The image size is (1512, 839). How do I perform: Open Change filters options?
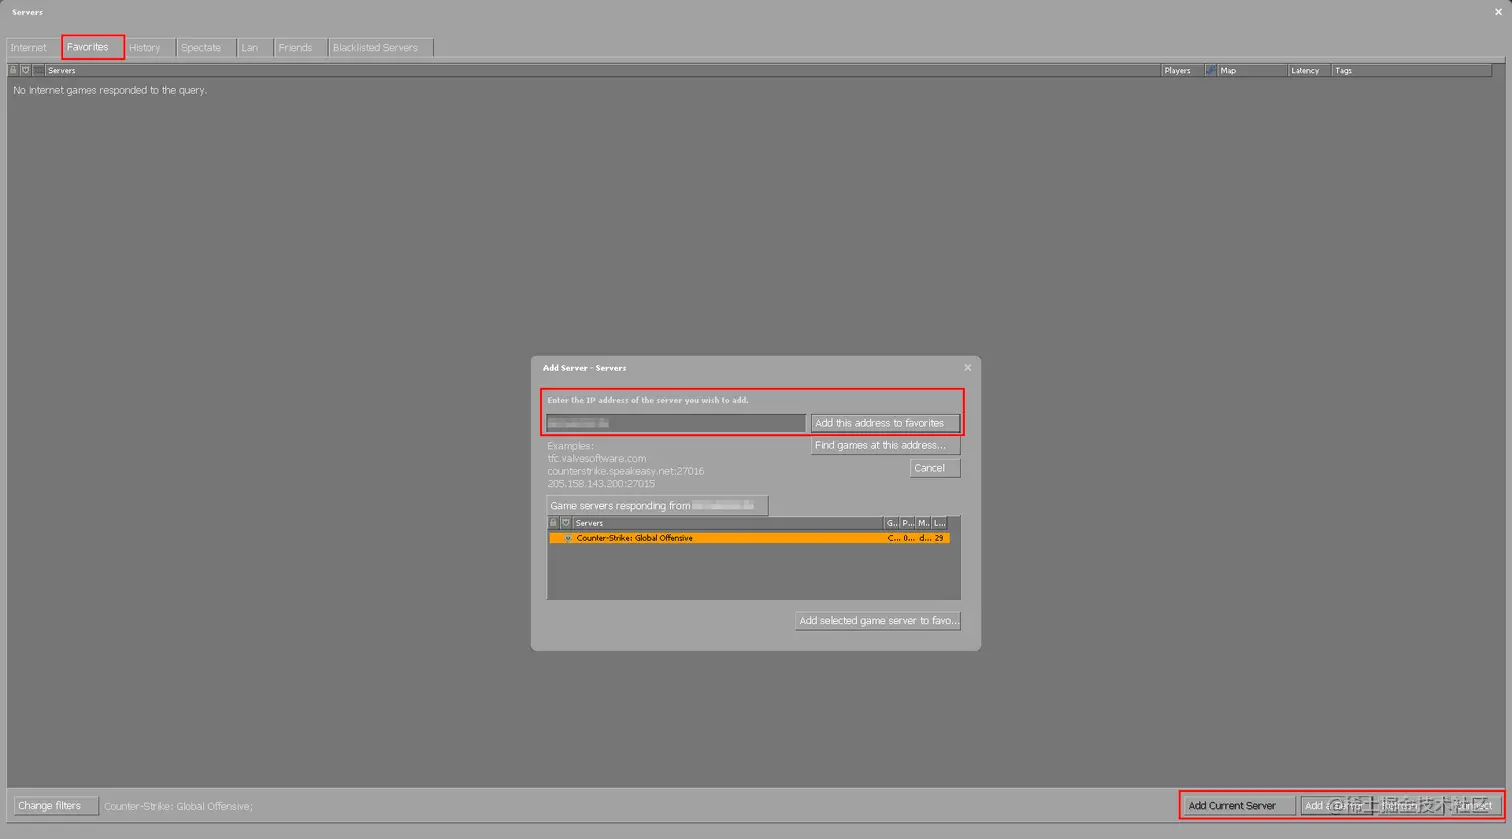pos(56,806)
